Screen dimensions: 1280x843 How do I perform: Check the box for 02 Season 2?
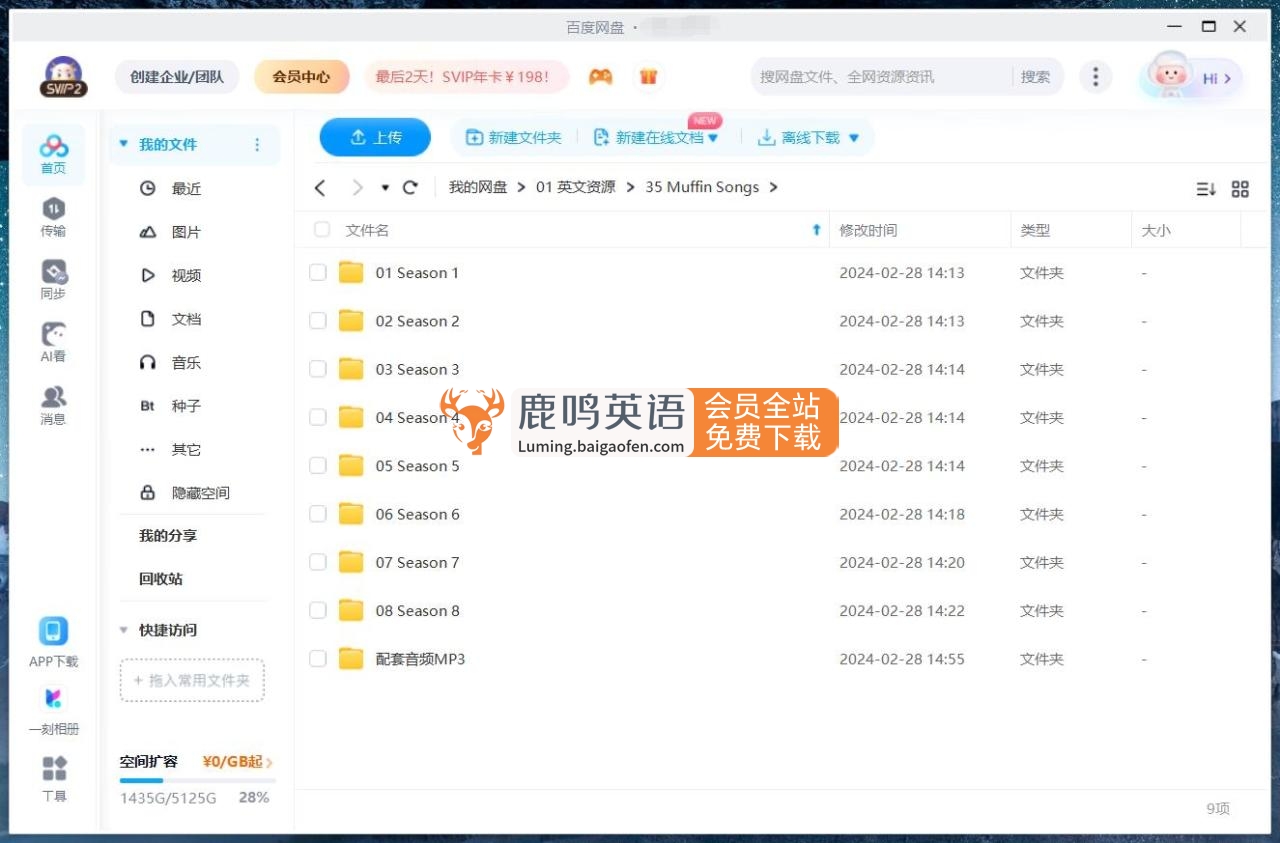pos(318,321)
